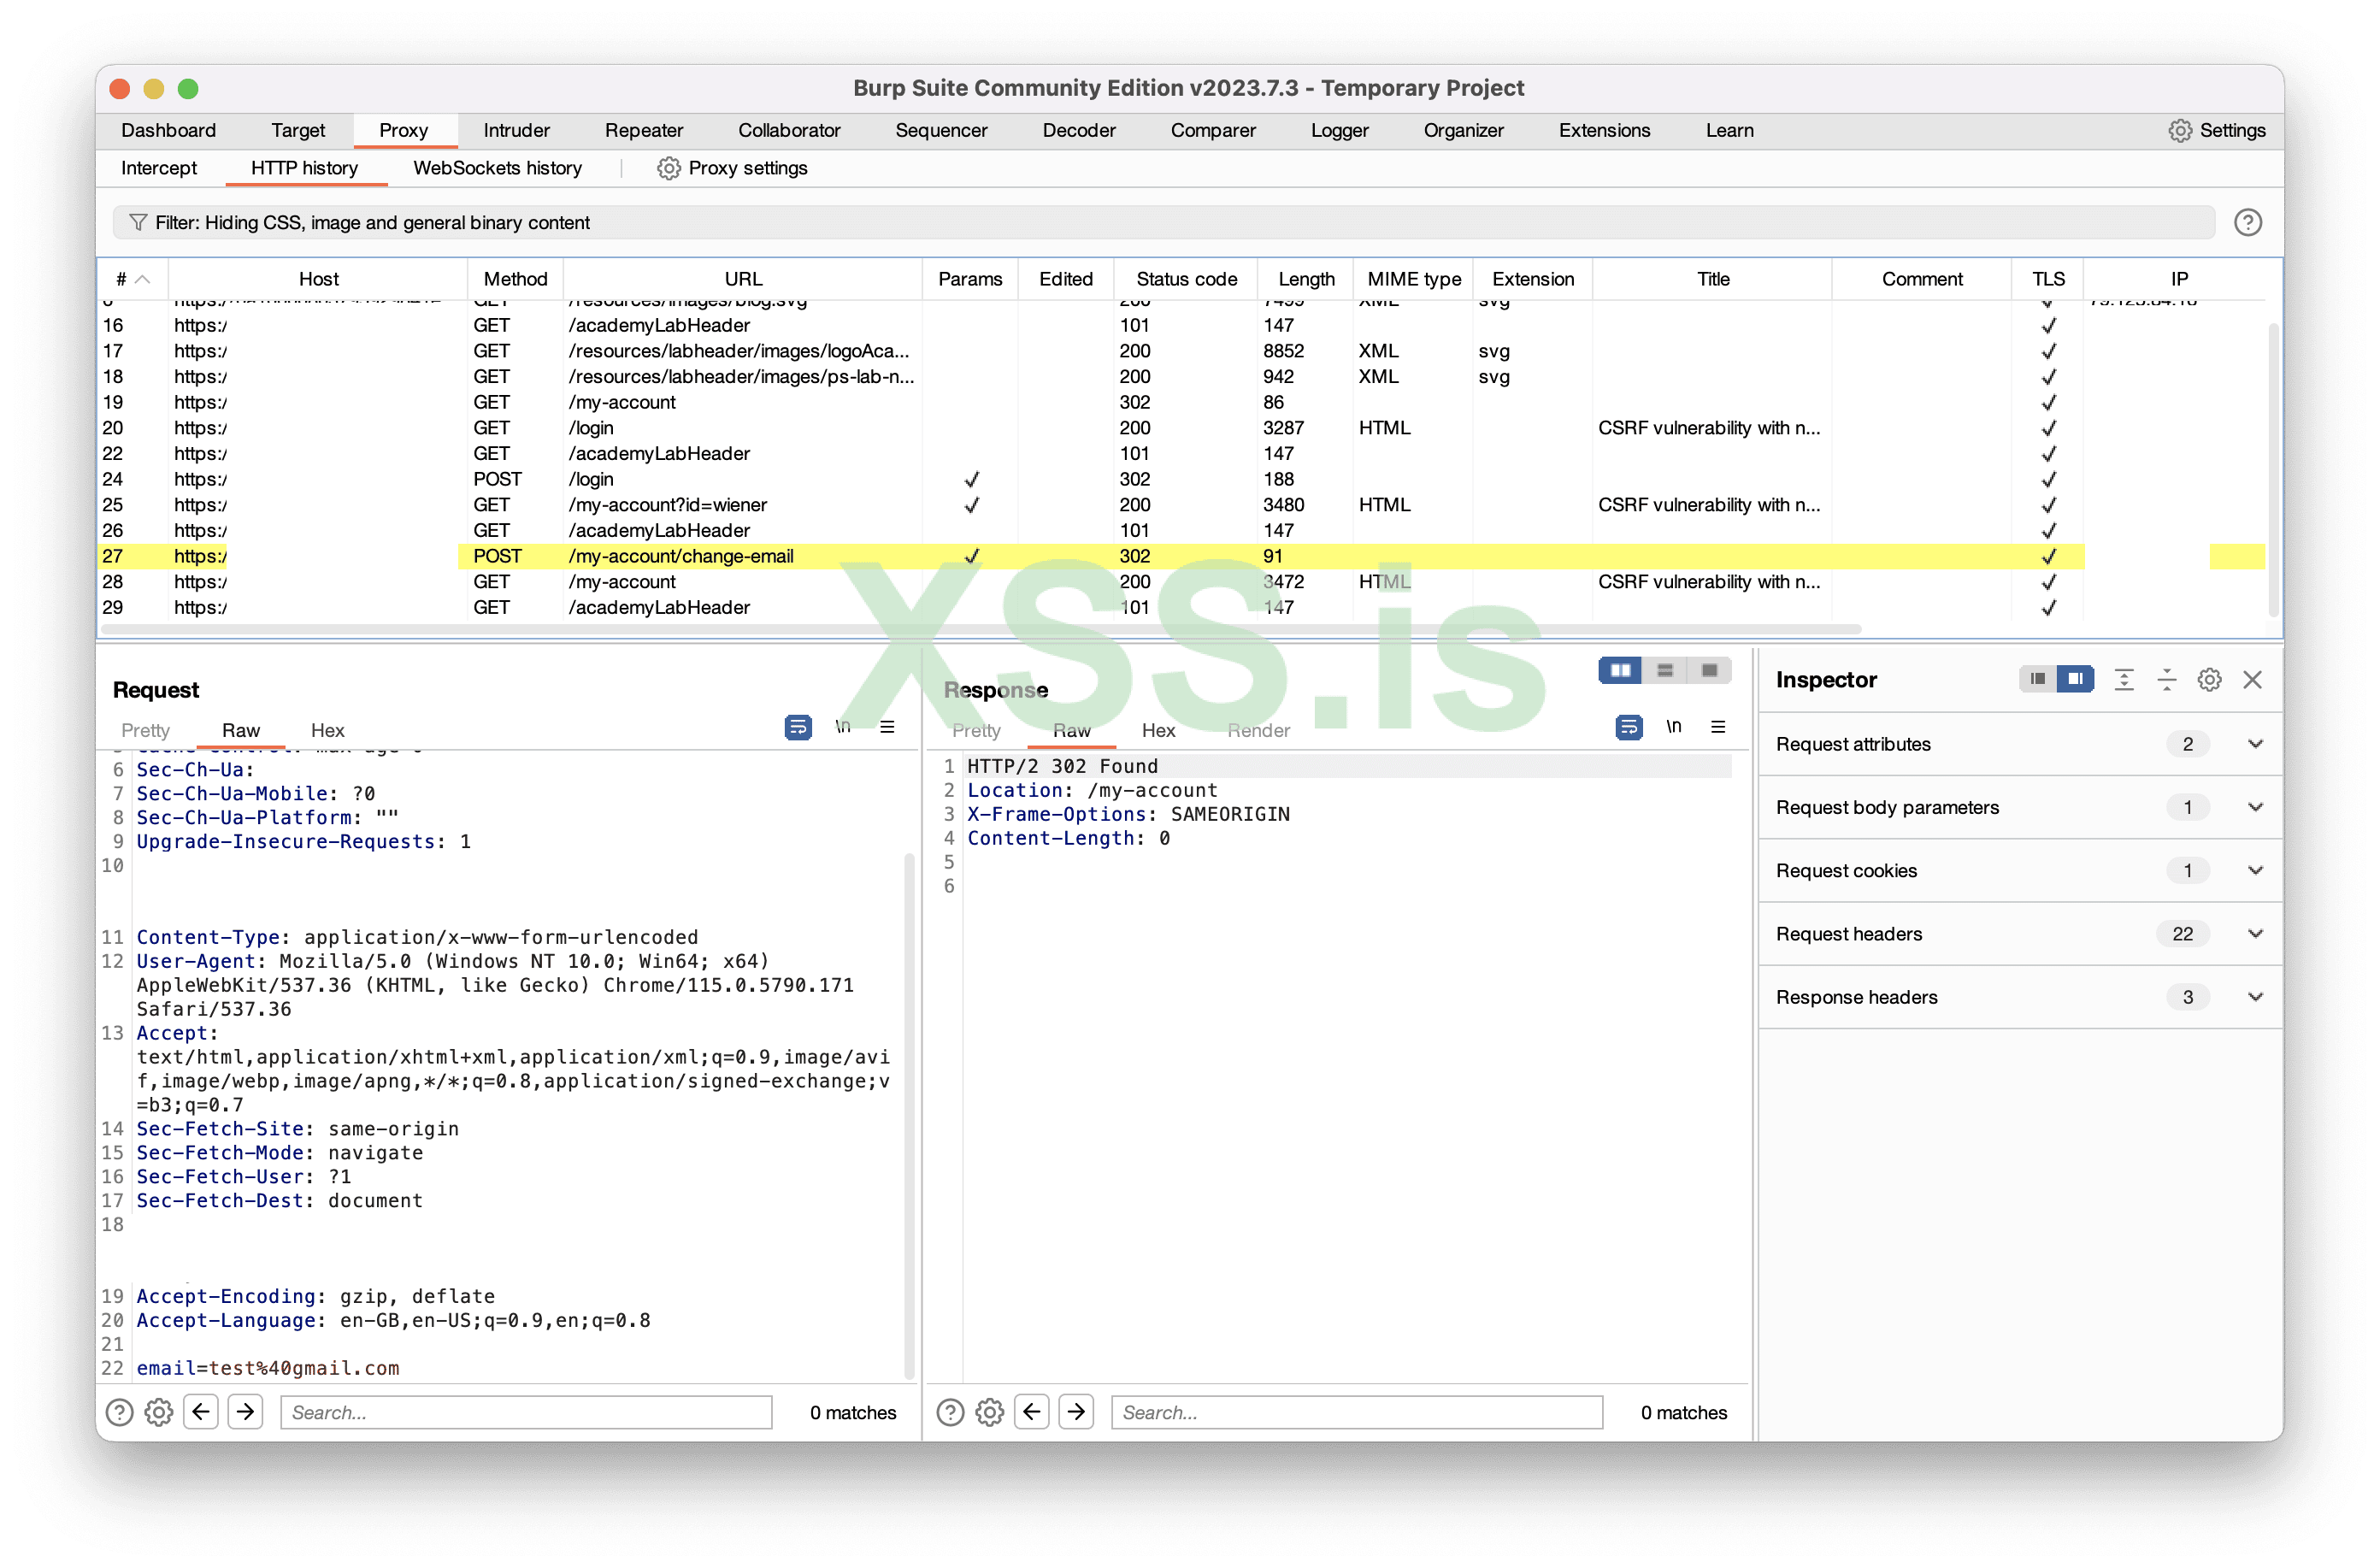Switch to side-by-side request/response layout
The height and width of the screenshot is (1568, 2380).
coord(1620,670)
